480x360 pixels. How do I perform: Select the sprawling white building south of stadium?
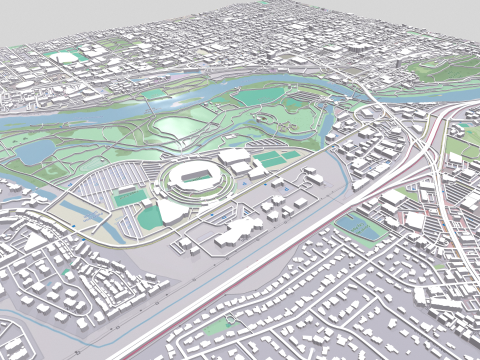coord(238,232)
